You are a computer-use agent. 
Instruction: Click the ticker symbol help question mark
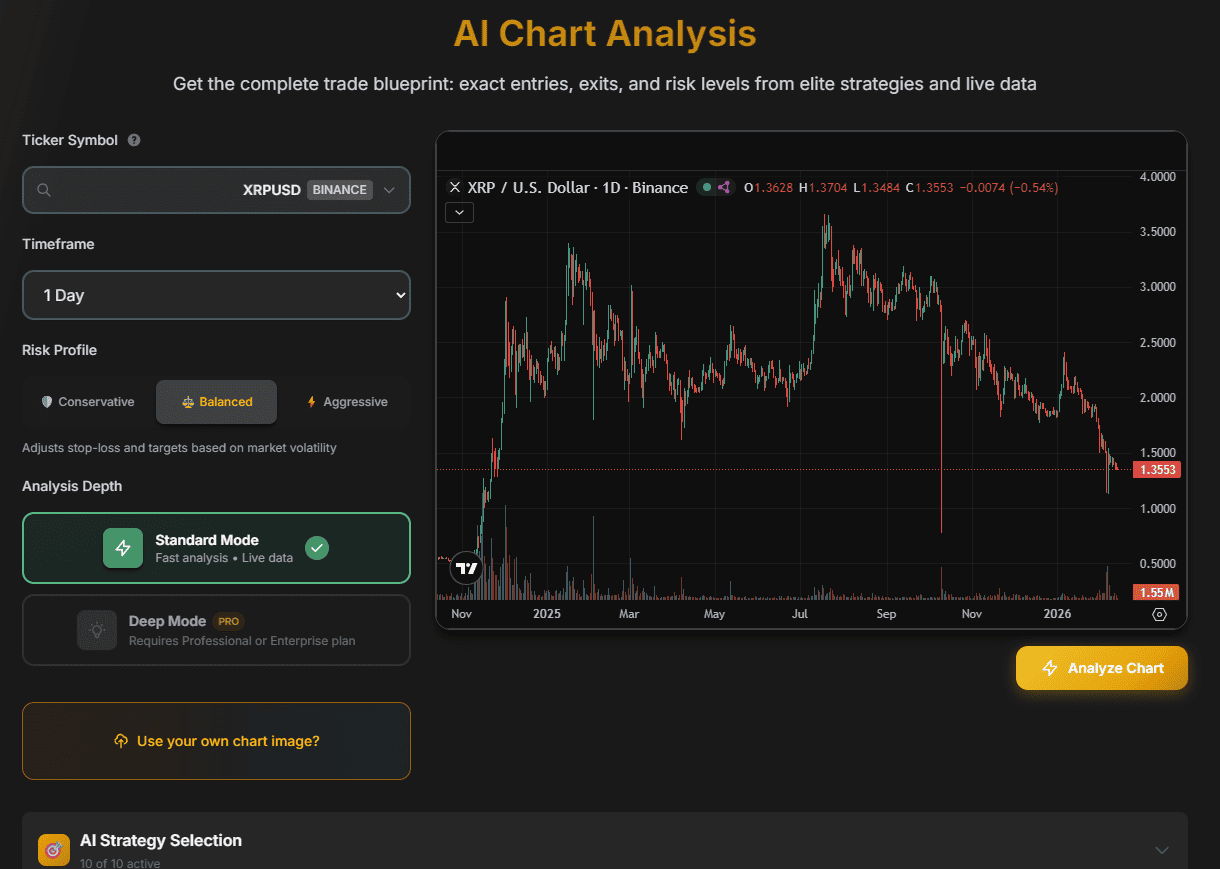click(134, 140)
